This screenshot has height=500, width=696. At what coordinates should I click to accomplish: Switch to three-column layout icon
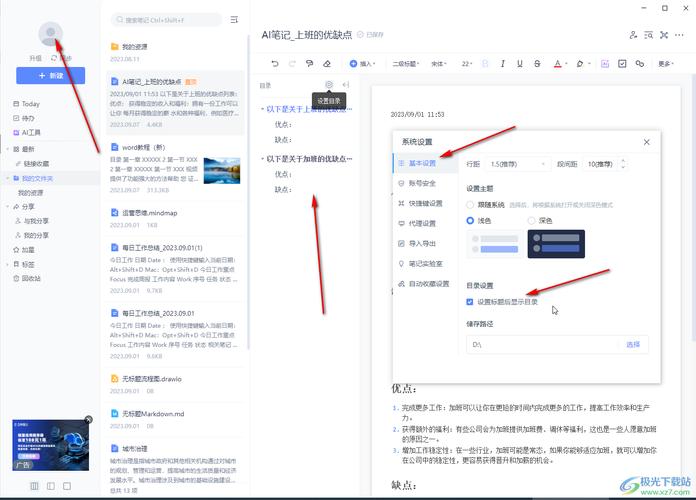click(34, 486)
